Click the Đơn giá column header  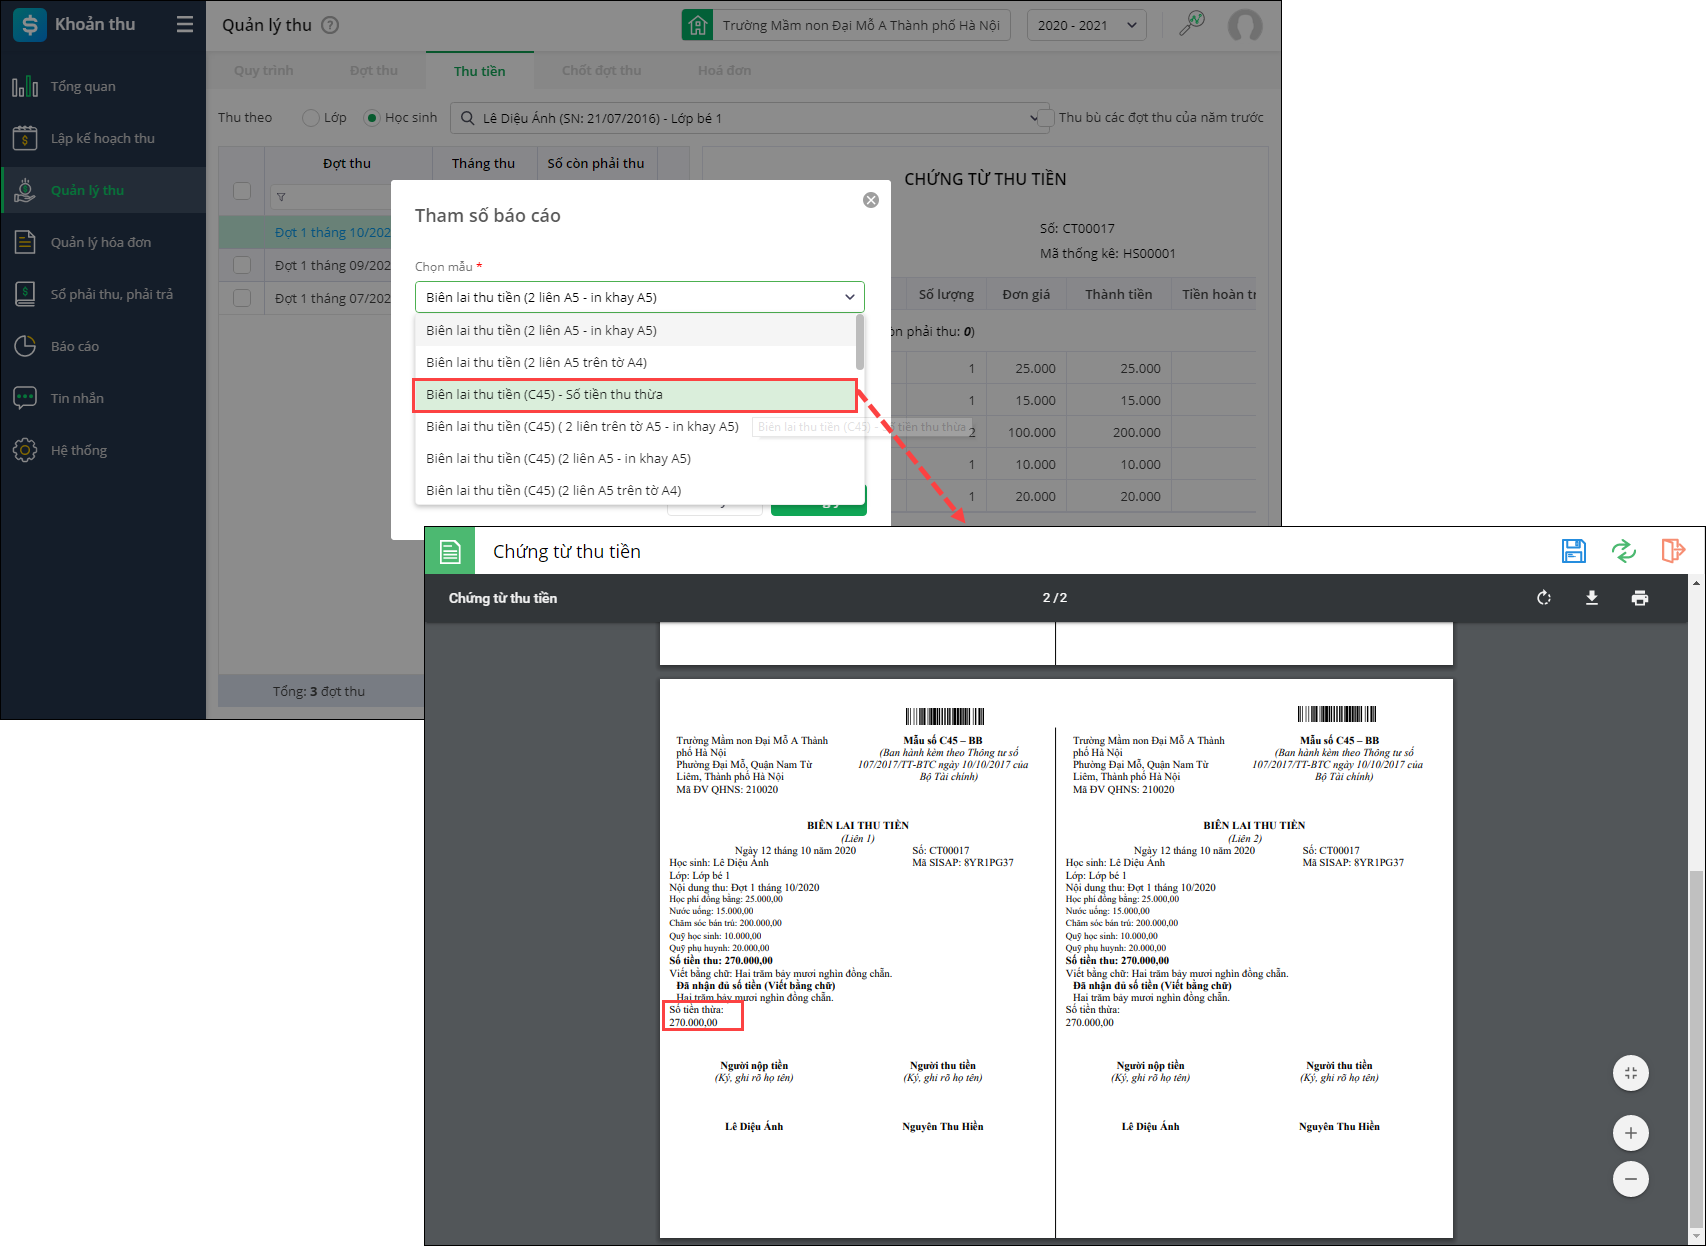coord(1027,294)
